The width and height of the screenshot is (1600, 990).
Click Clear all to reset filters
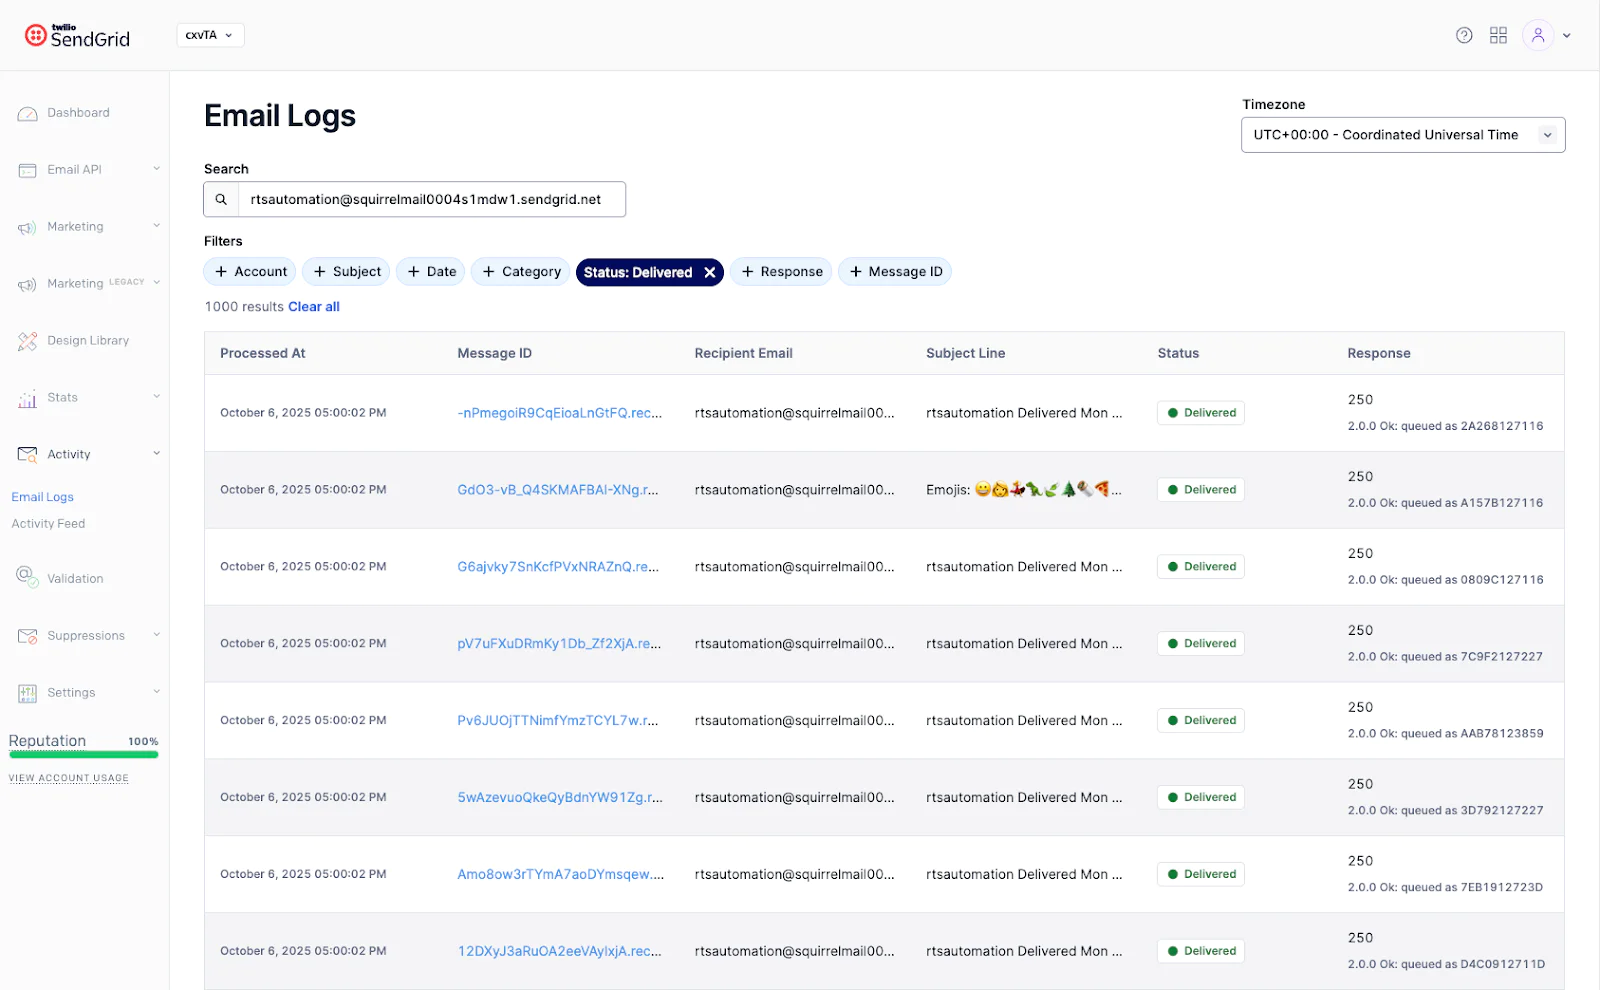(313, 306)
